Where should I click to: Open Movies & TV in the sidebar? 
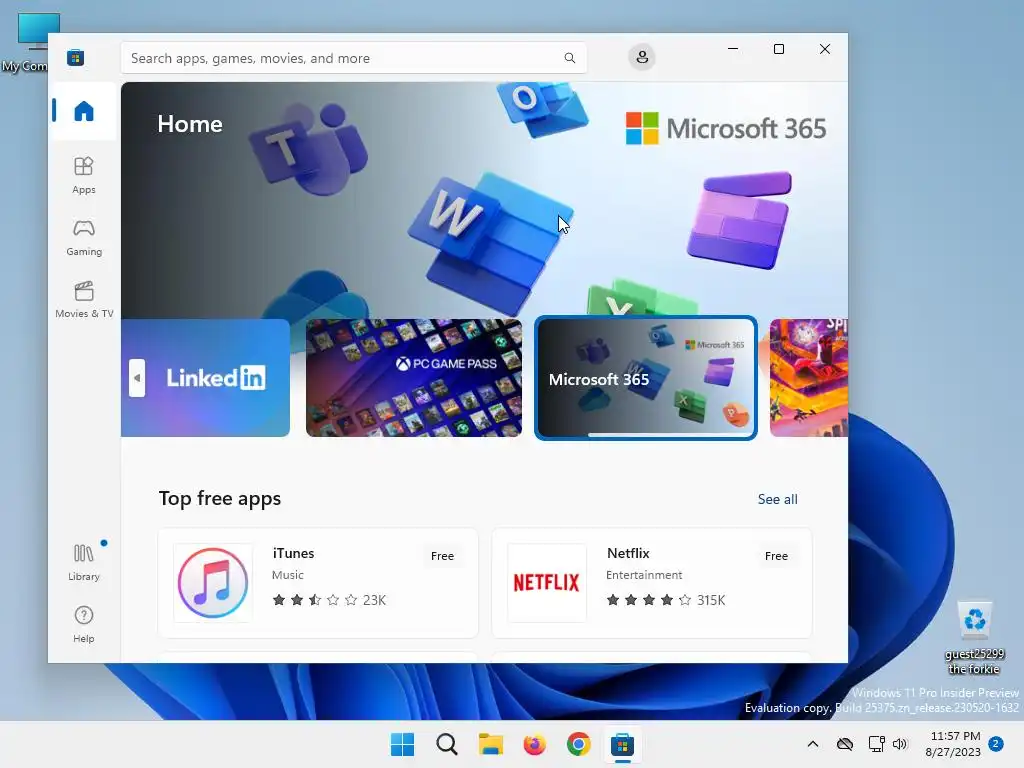pos(84,299)
